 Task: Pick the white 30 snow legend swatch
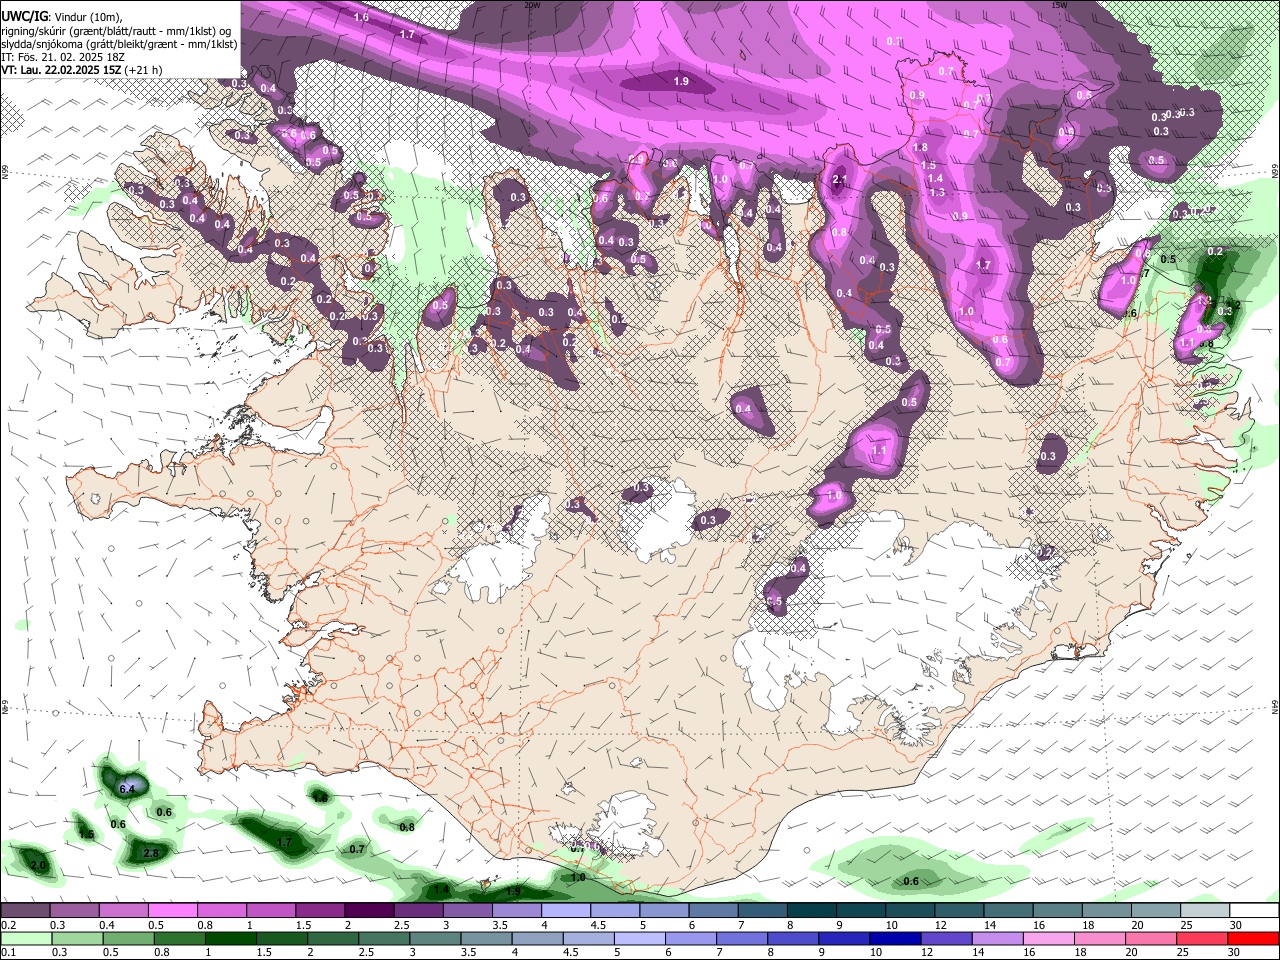point(1254,911)
